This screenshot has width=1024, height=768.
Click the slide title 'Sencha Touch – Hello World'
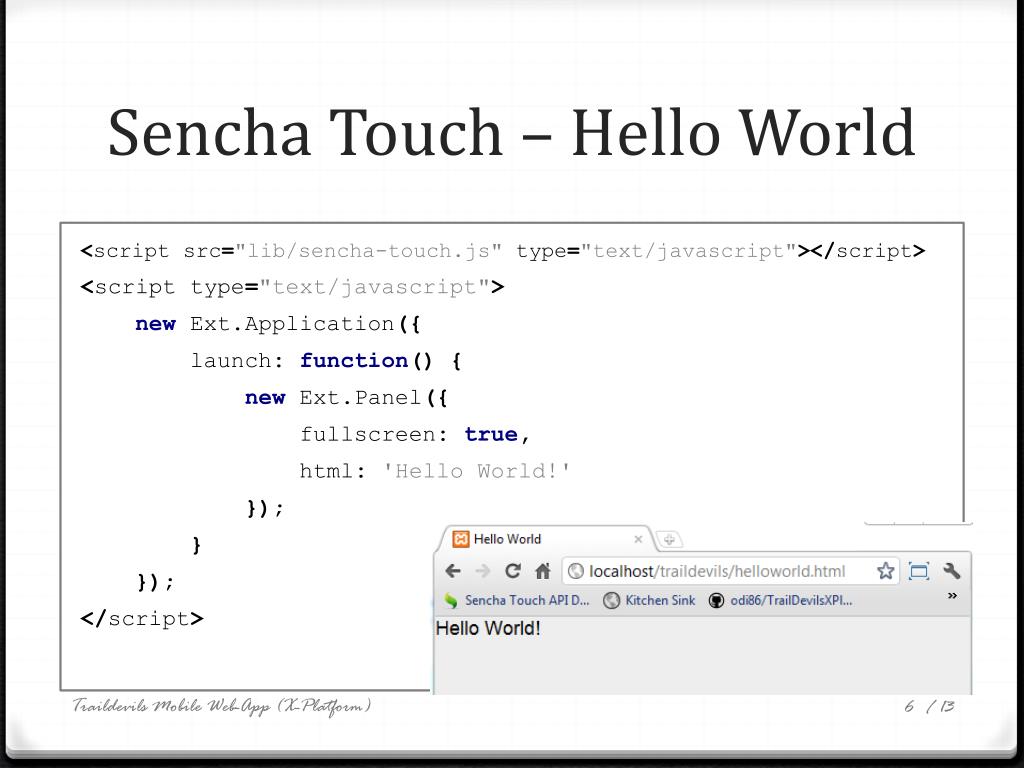511,133
